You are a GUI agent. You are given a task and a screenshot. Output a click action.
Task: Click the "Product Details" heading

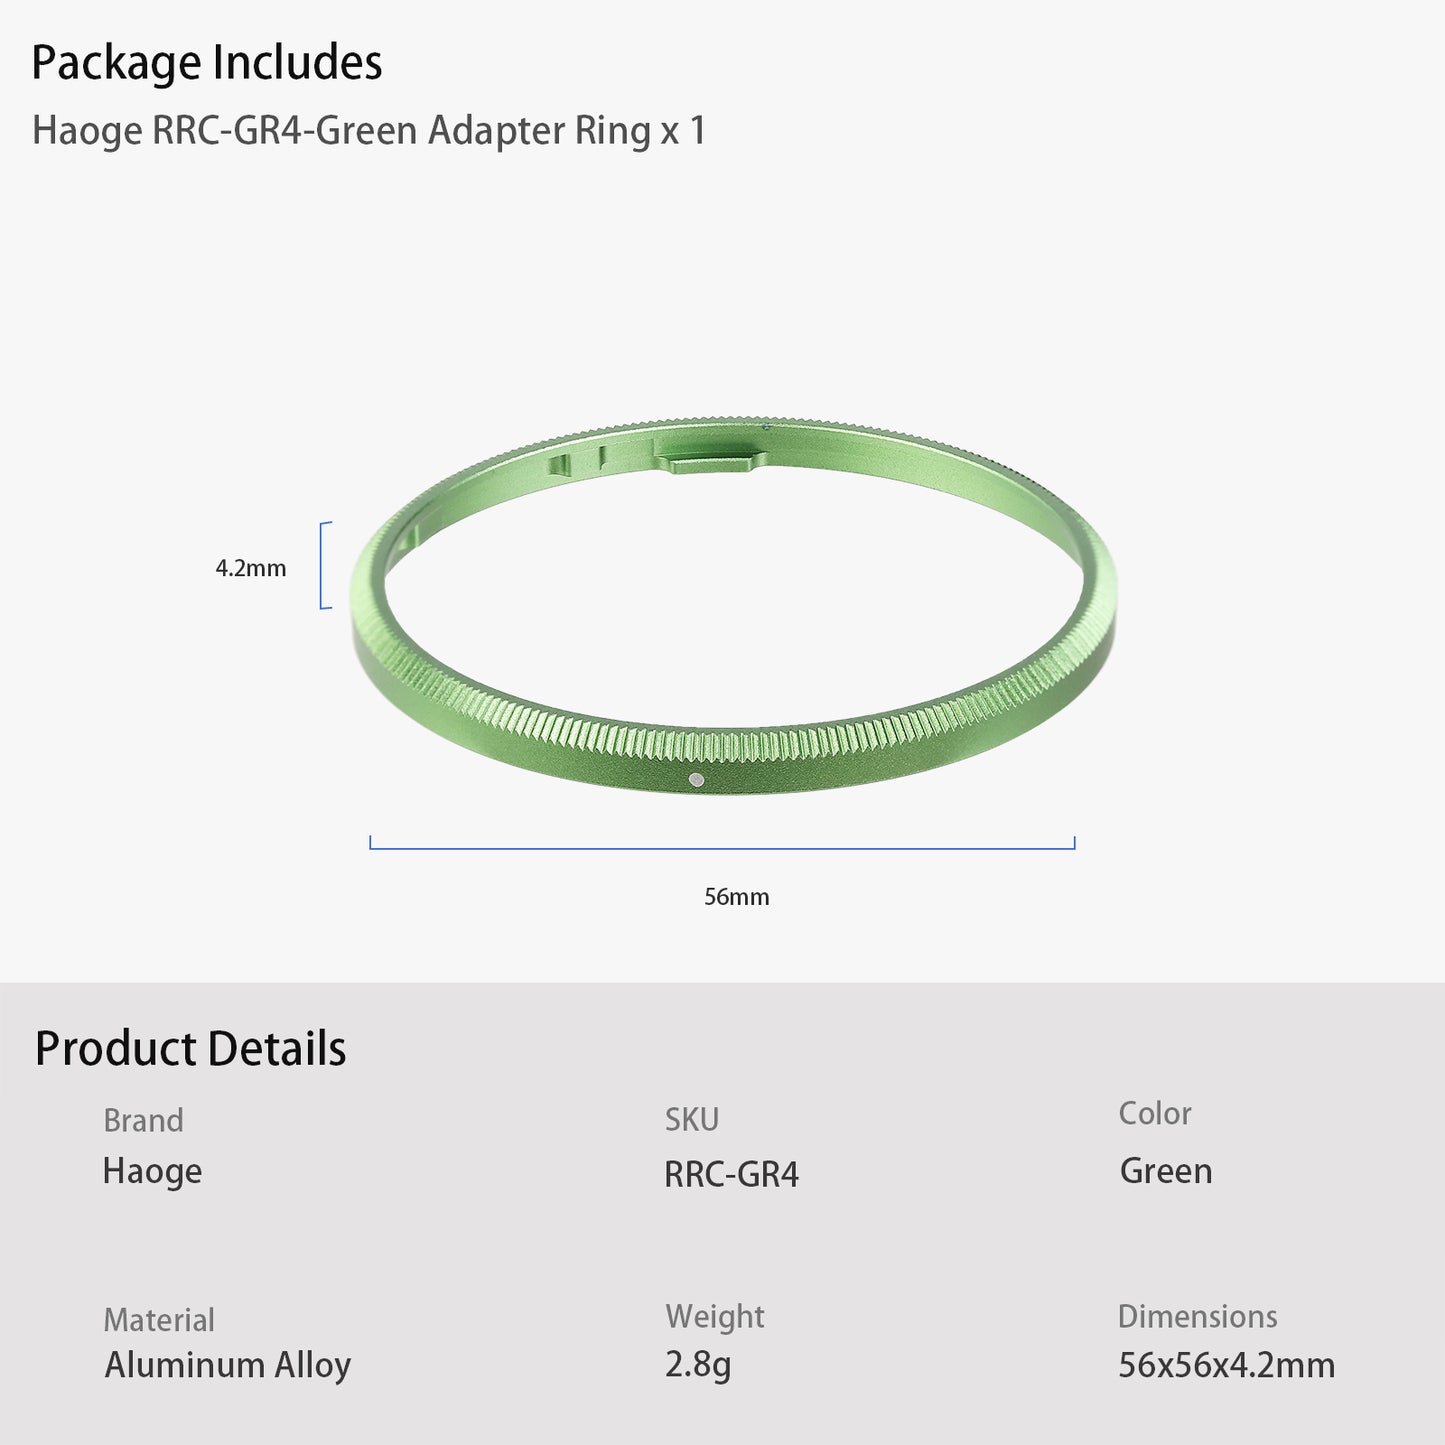(190, 1049)
